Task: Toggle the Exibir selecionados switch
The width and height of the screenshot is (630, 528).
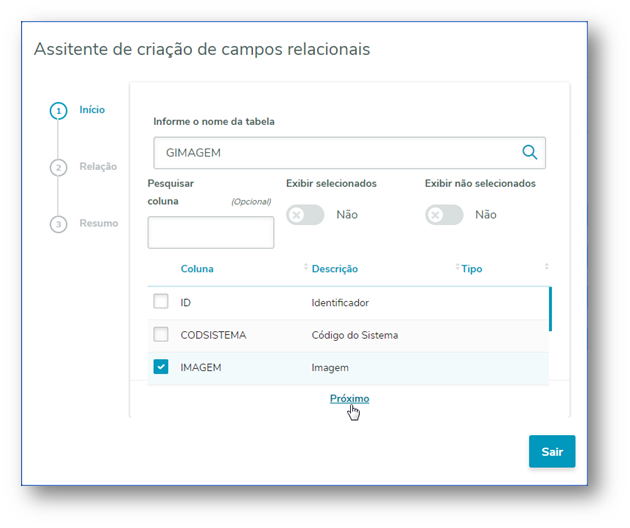Action: (305, 215)
